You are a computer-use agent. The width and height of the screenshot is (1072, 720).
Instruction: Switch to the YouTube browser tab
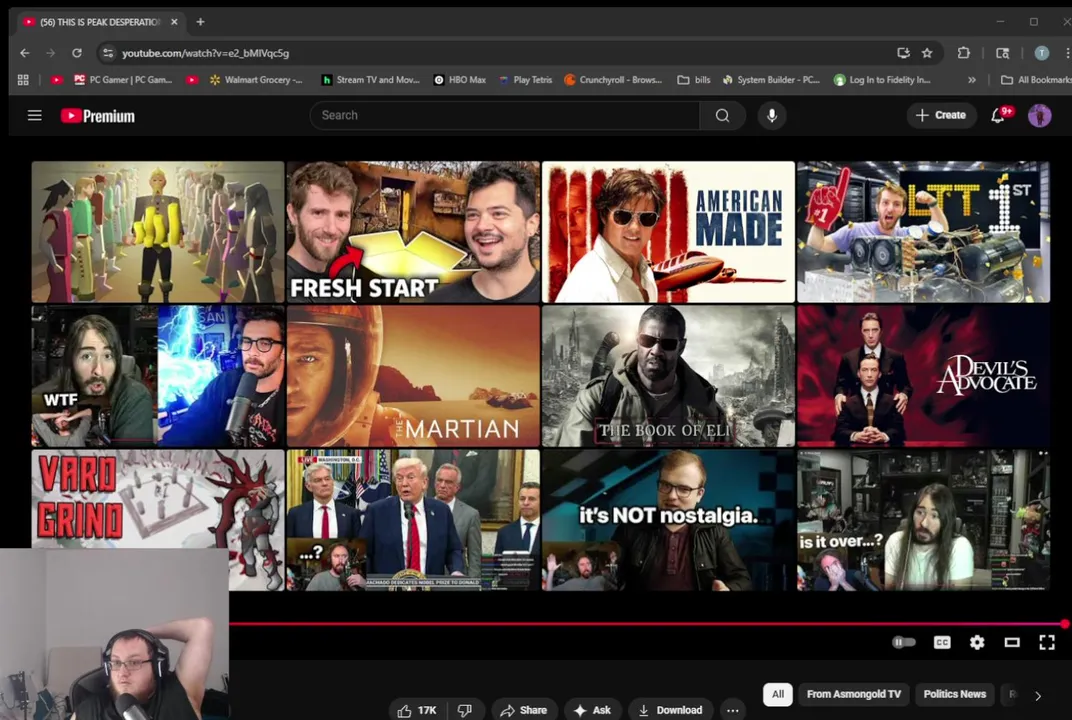(100, 22)
